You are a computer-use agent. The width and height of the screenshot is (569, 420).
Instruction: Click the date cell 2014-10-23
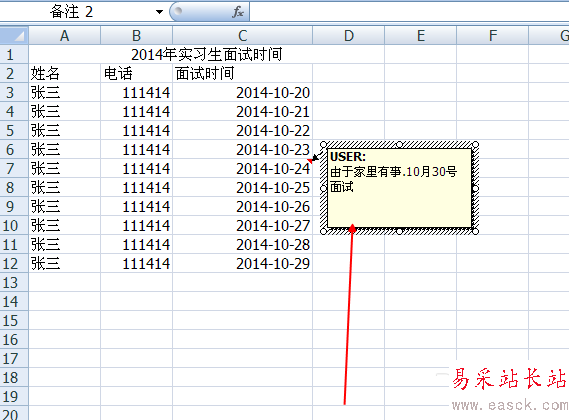[x=242, y=150]
